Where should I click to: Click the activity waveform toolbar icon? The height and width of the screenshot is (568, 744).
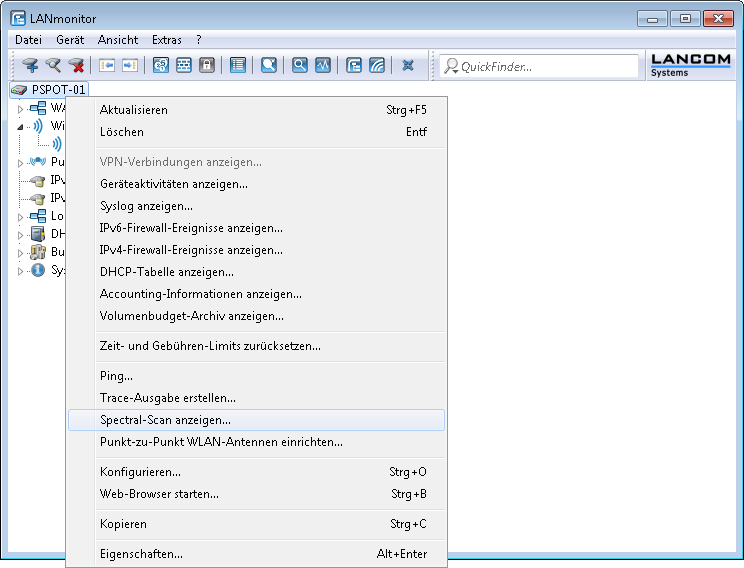coord(322,66)
